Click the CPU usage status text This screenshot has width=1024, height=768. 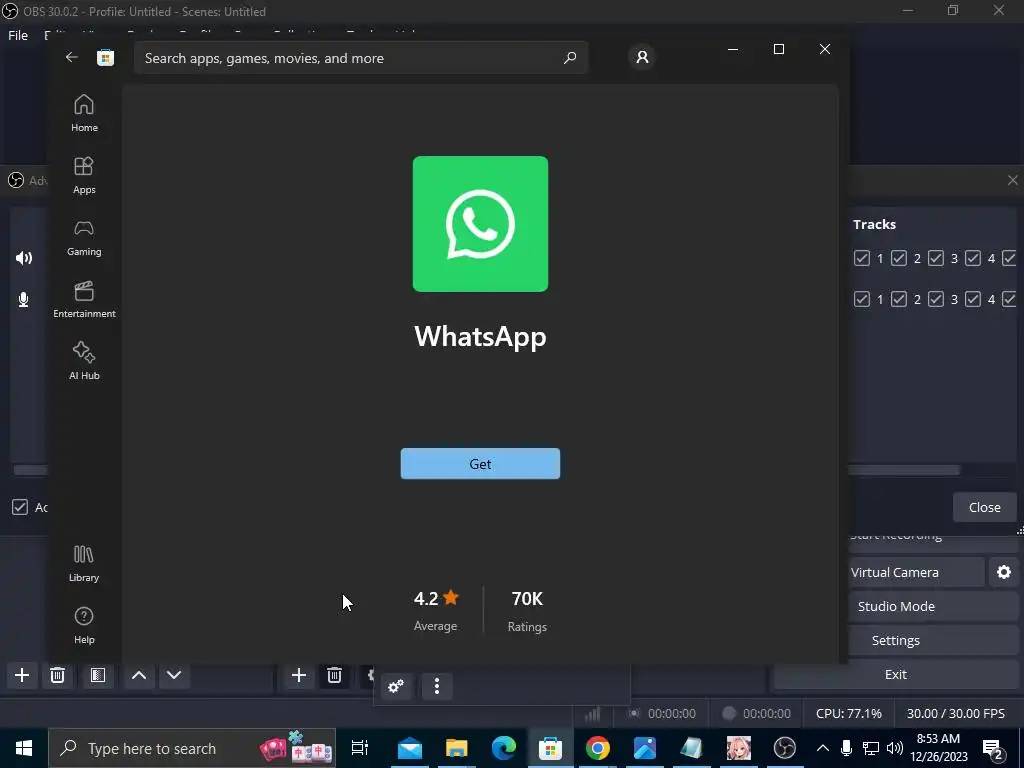(x=848, y=713)
